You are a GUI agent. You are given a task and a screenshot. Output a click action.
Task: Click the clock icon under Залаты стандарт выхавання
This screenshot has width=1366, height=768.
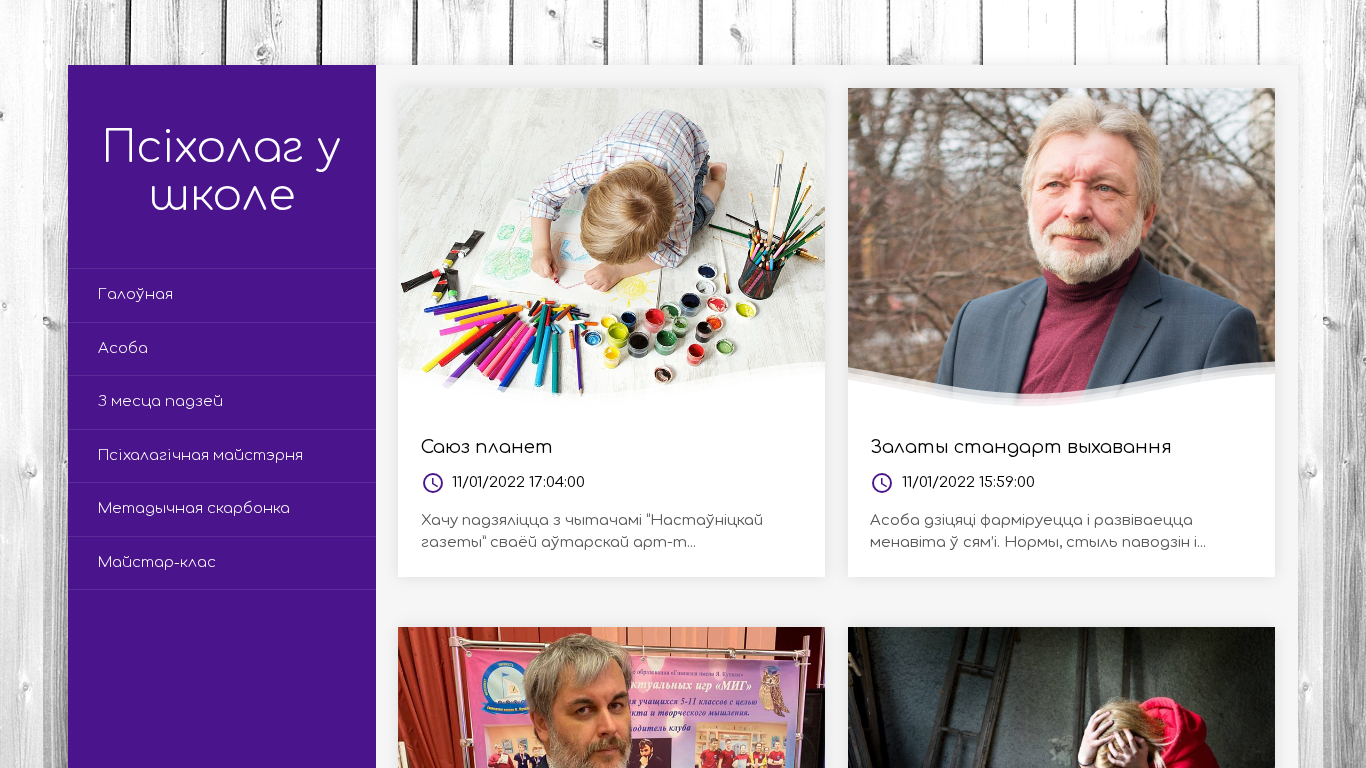point(882,483)
